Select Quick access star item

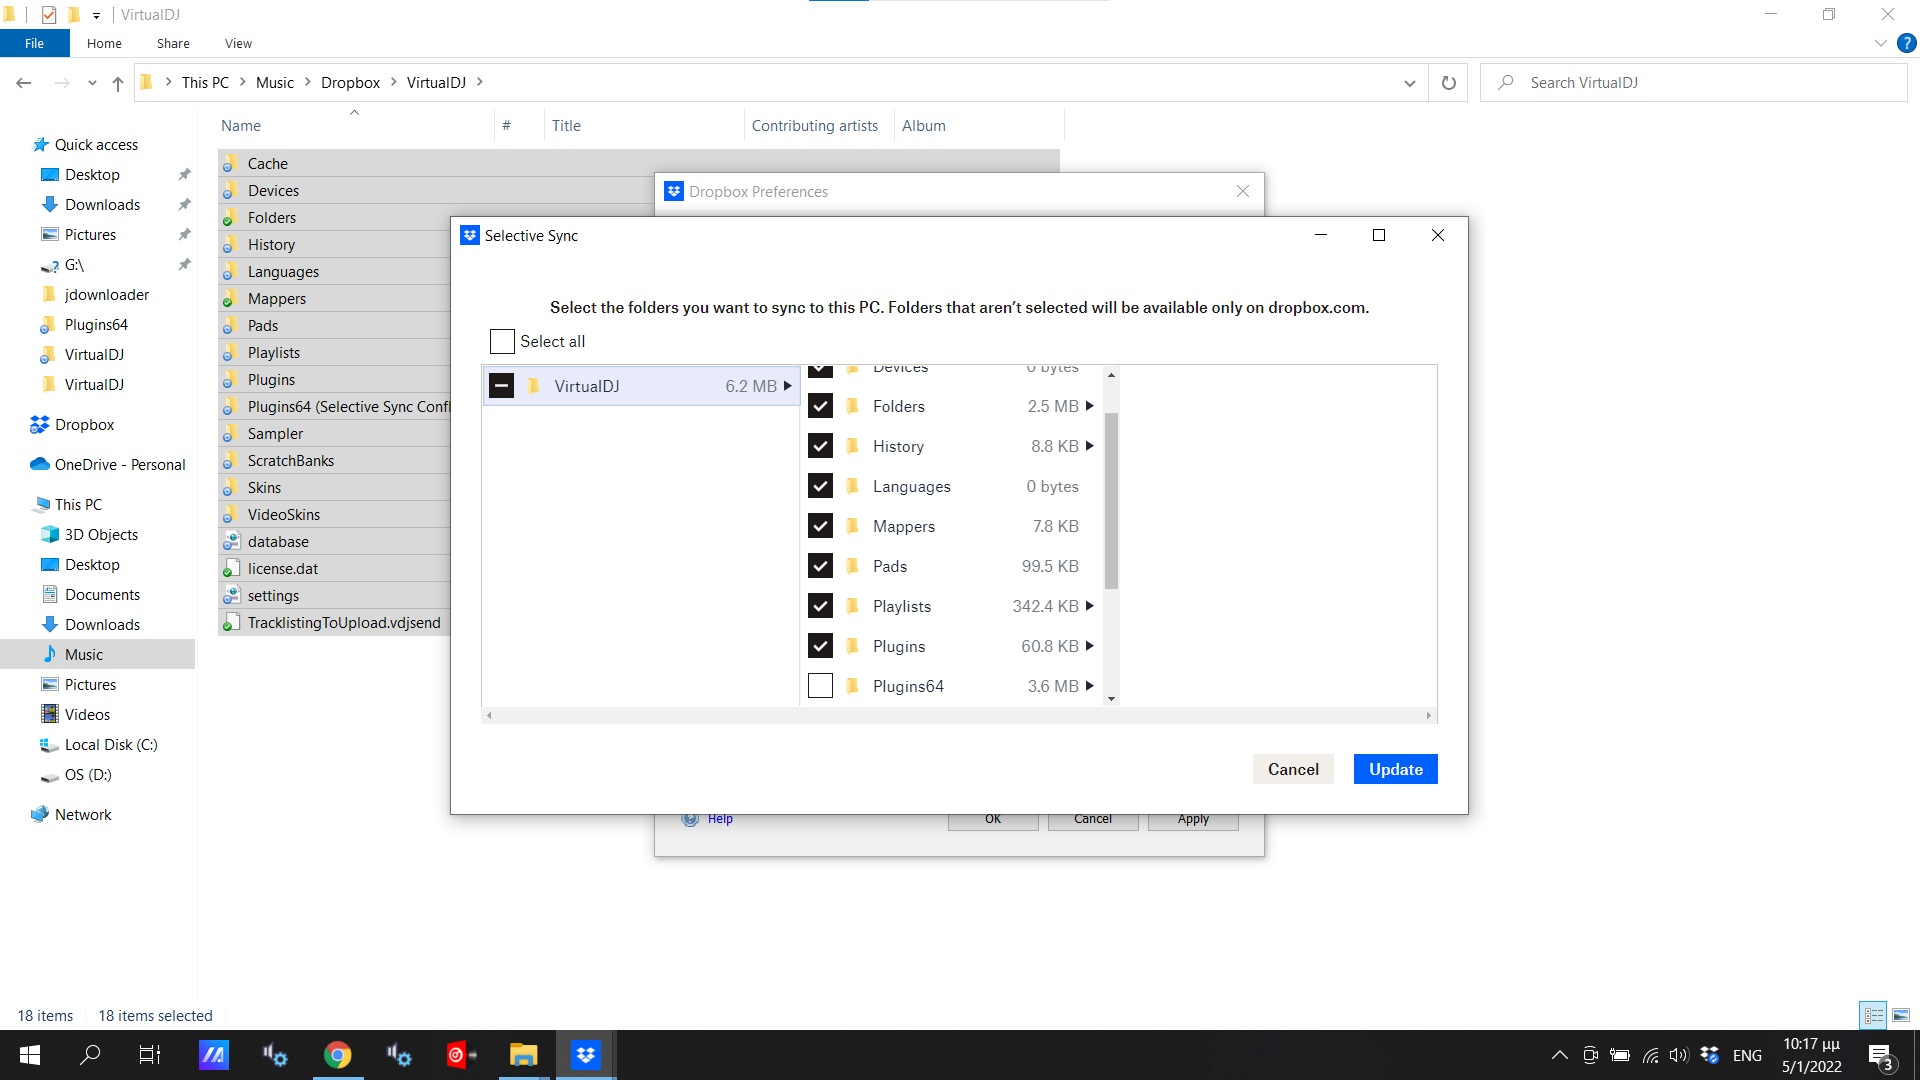pyautogui.click(x=96, y=145)
